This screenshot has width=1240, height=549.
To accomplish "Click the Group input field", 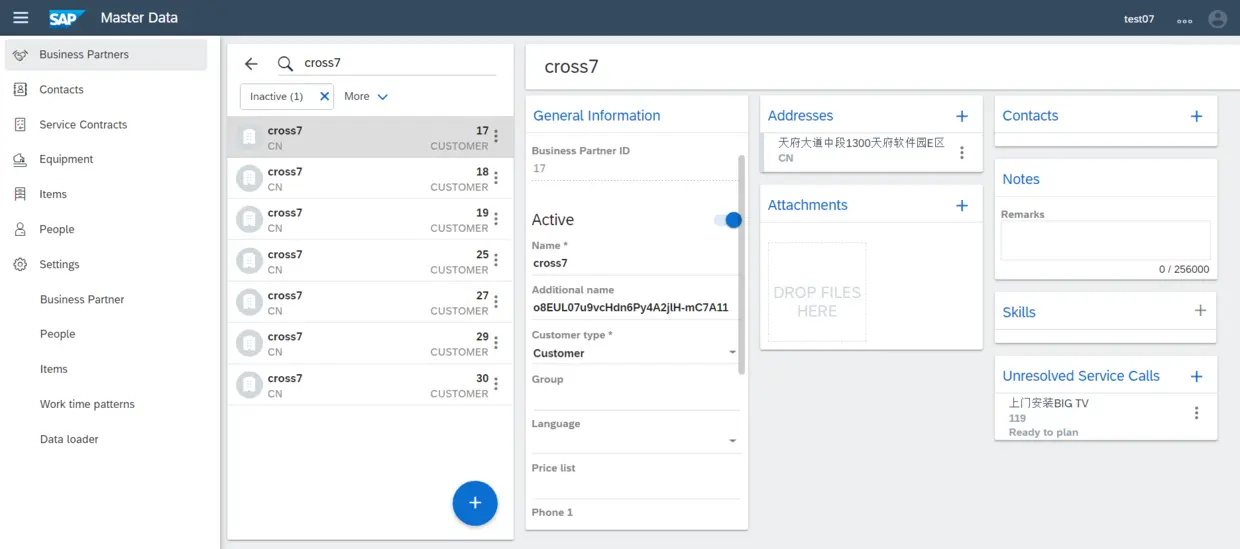I will [634, 398].
